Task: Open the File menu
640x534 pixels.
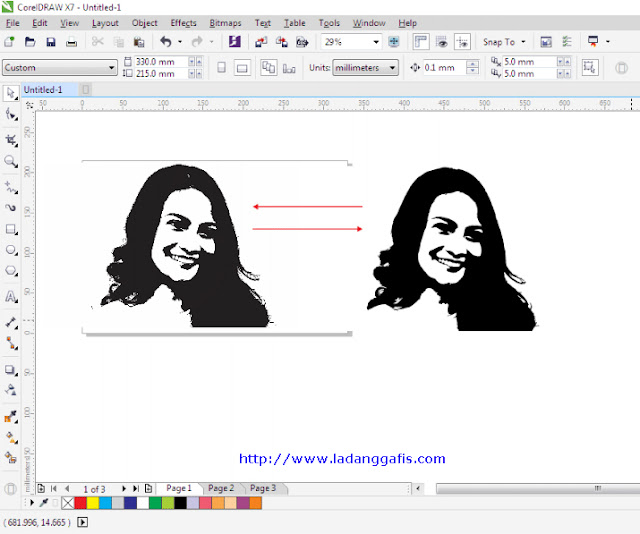Action: point(13,23)
